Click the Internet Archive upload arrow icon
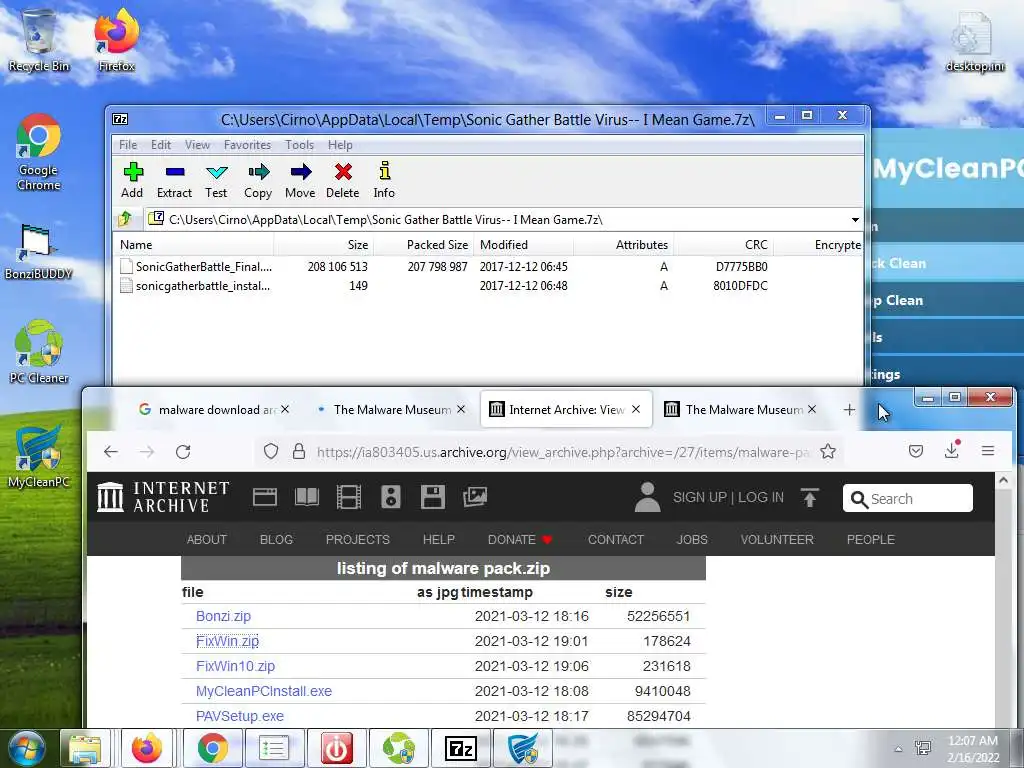 810,498
